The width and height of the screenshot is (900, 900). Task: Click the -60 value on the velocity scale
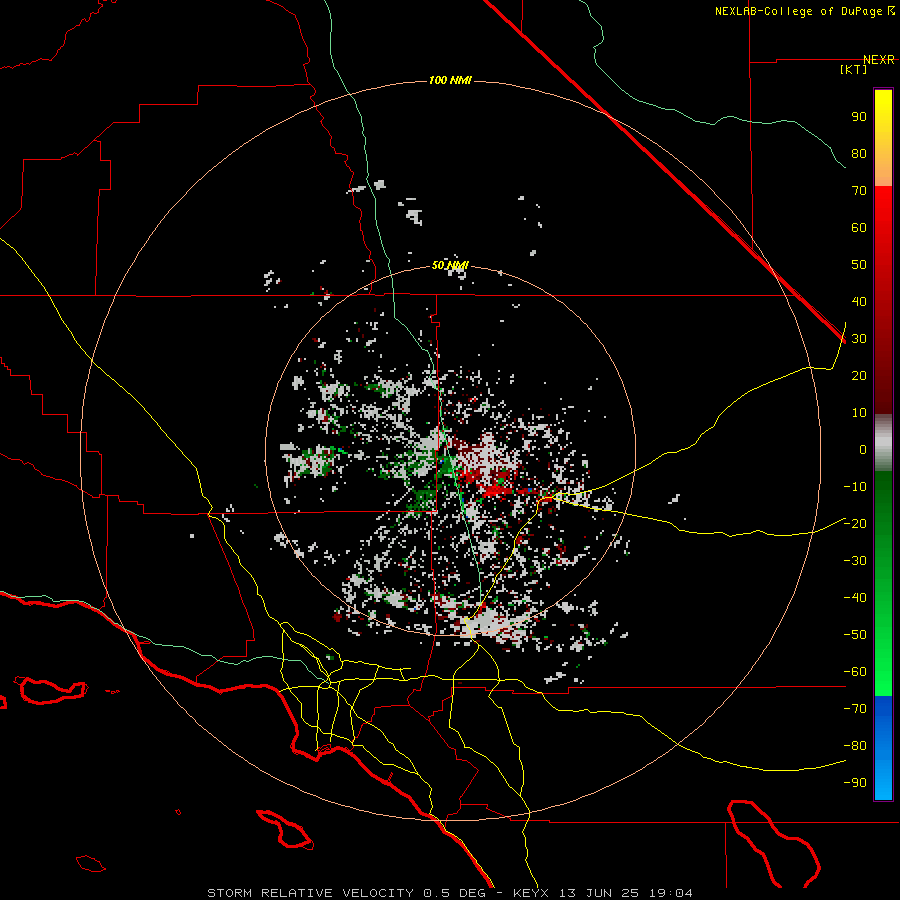(x=855, y=672)
